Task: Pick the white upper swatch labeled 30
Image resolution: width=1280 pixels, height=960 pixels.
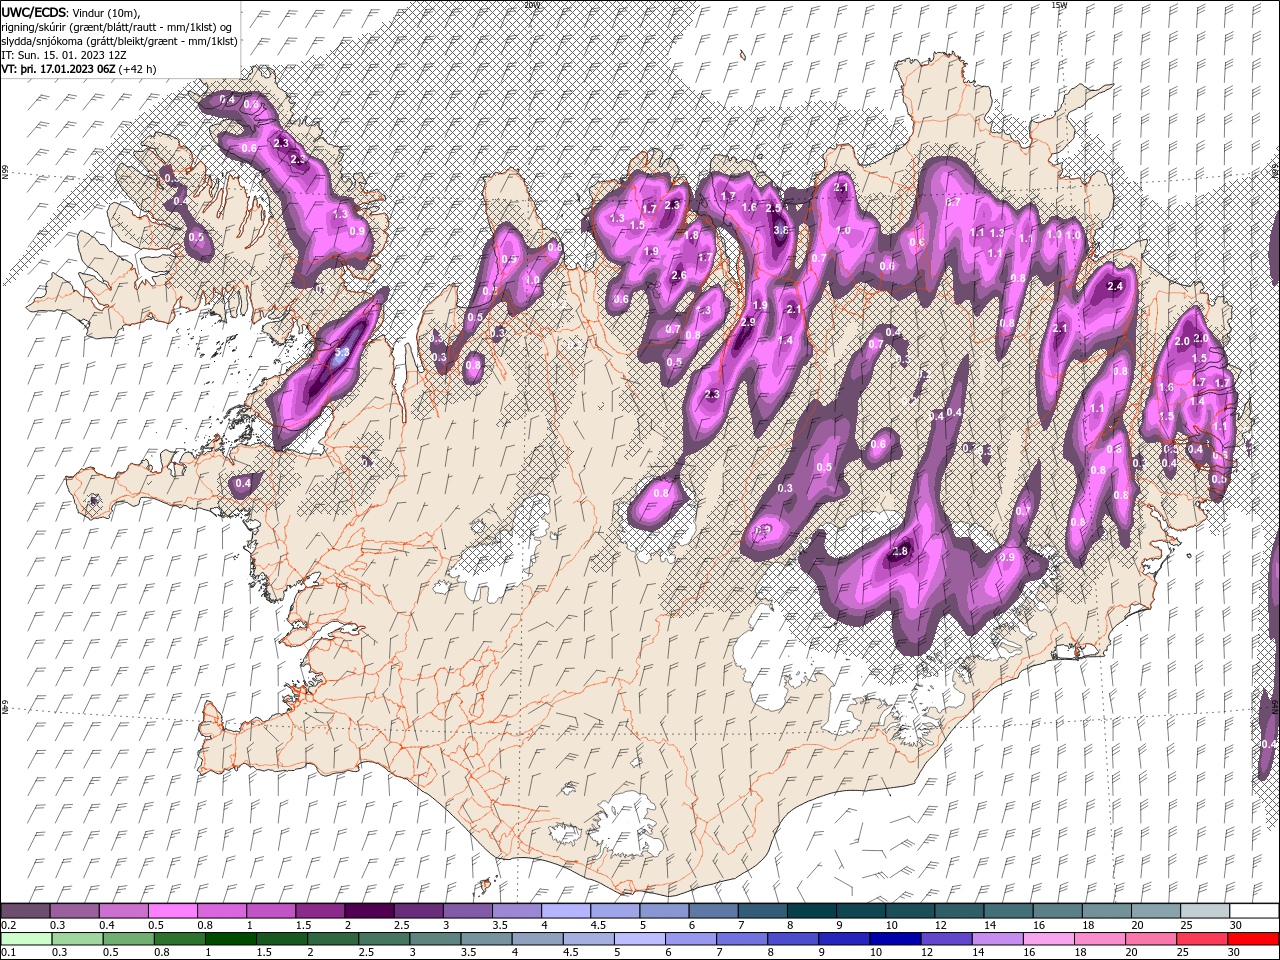Action: coord(1253,911)
